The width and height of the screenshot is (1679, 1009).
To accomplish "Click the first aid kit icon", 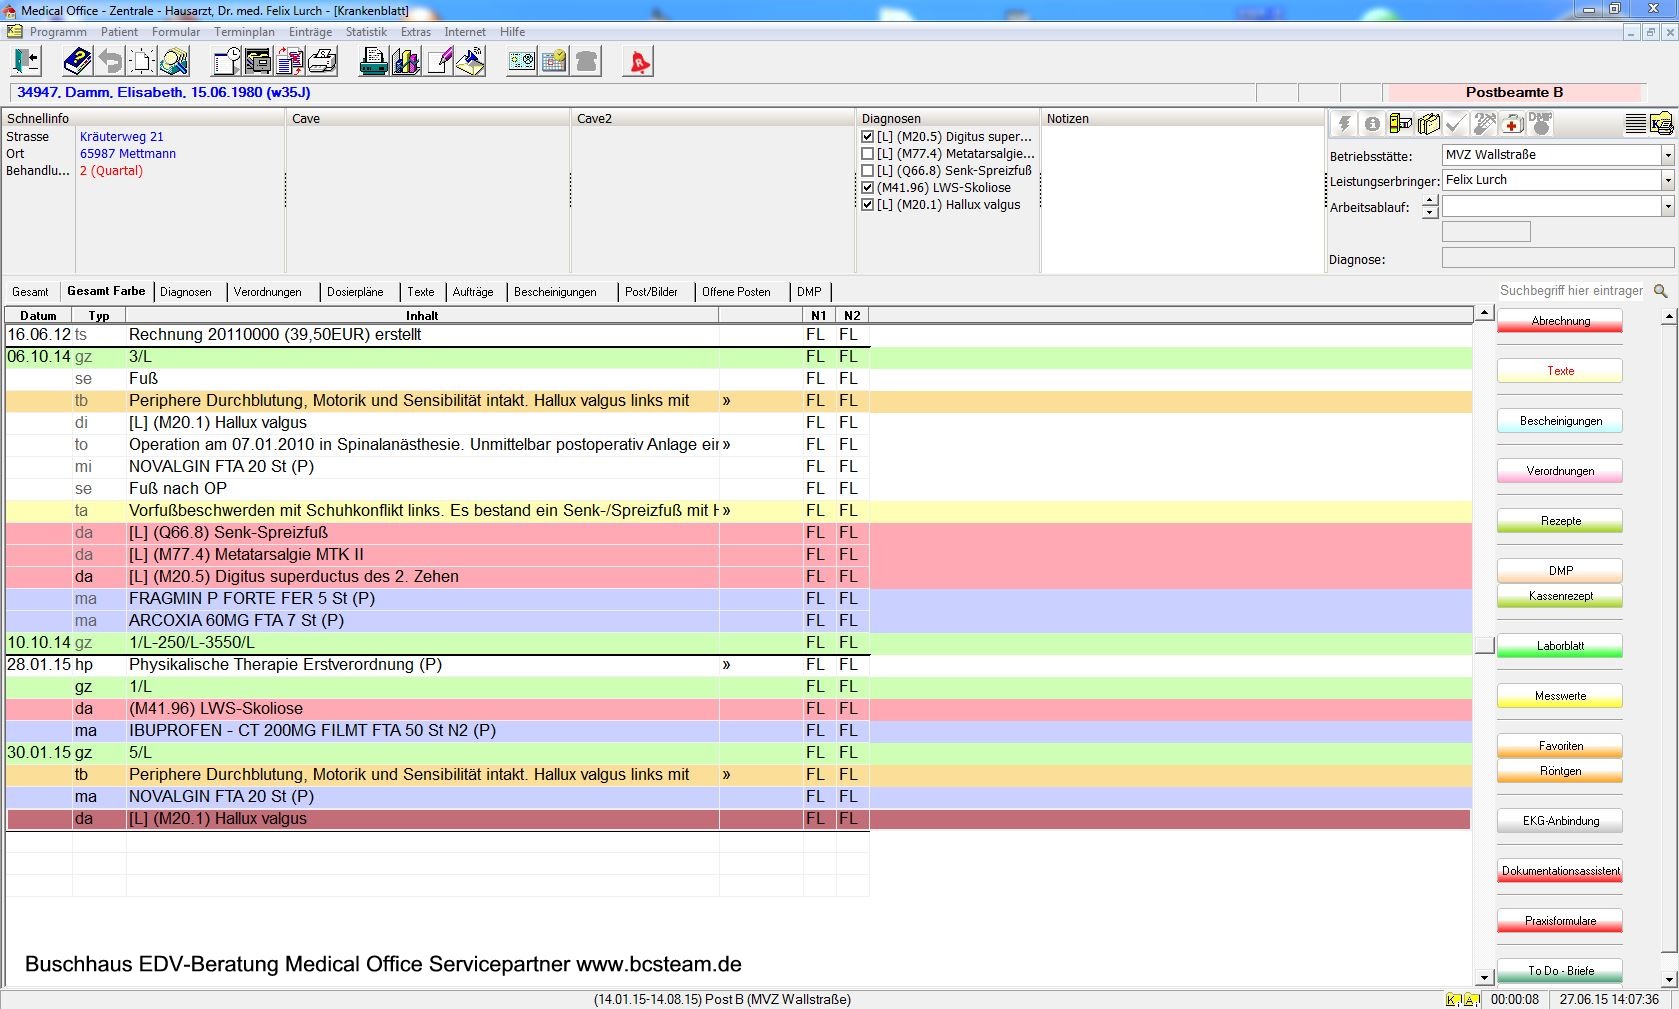I will [x=1513, y=124].
